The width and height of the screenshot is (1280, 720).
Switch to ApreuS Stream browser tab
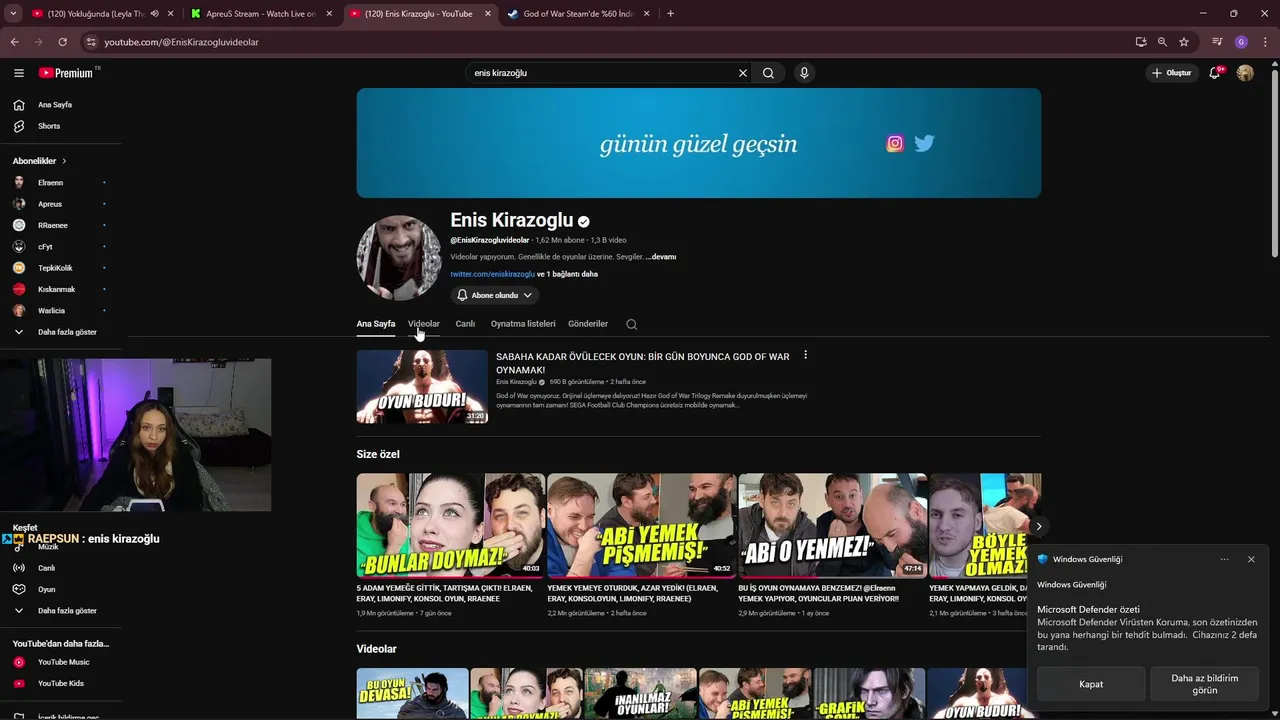click(262, 14)
